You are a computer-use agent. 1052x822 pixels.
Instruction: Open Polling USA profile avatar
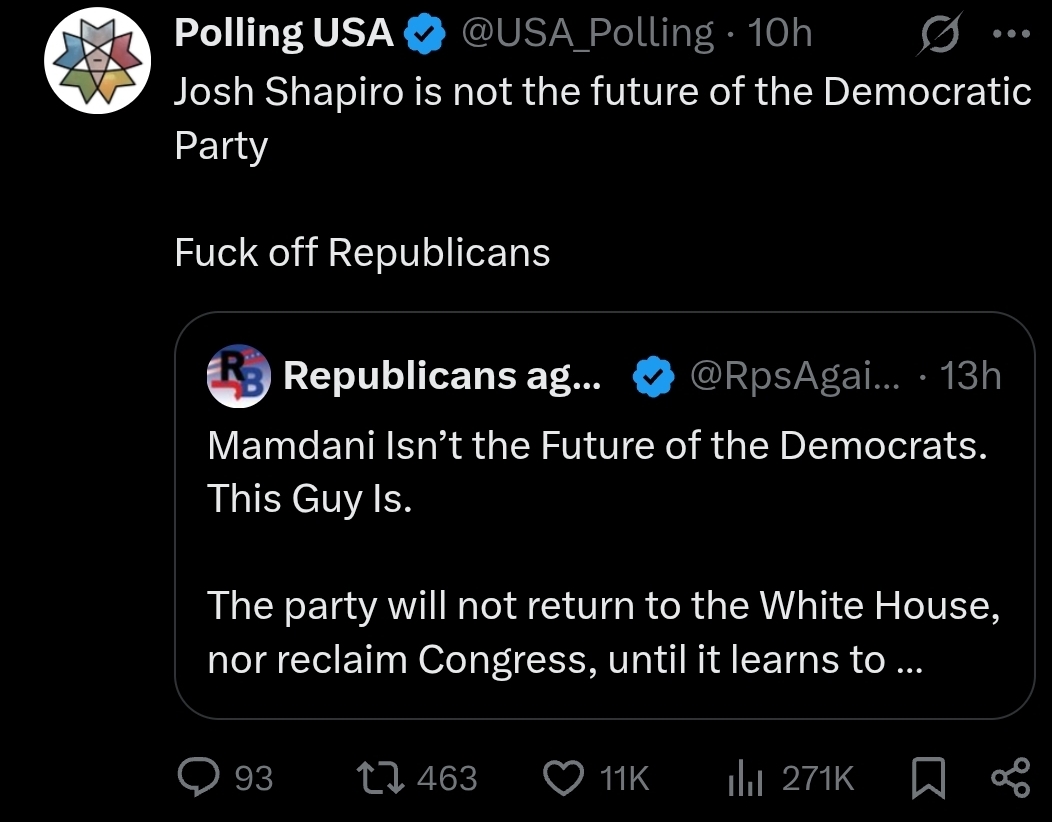point(98,63)
